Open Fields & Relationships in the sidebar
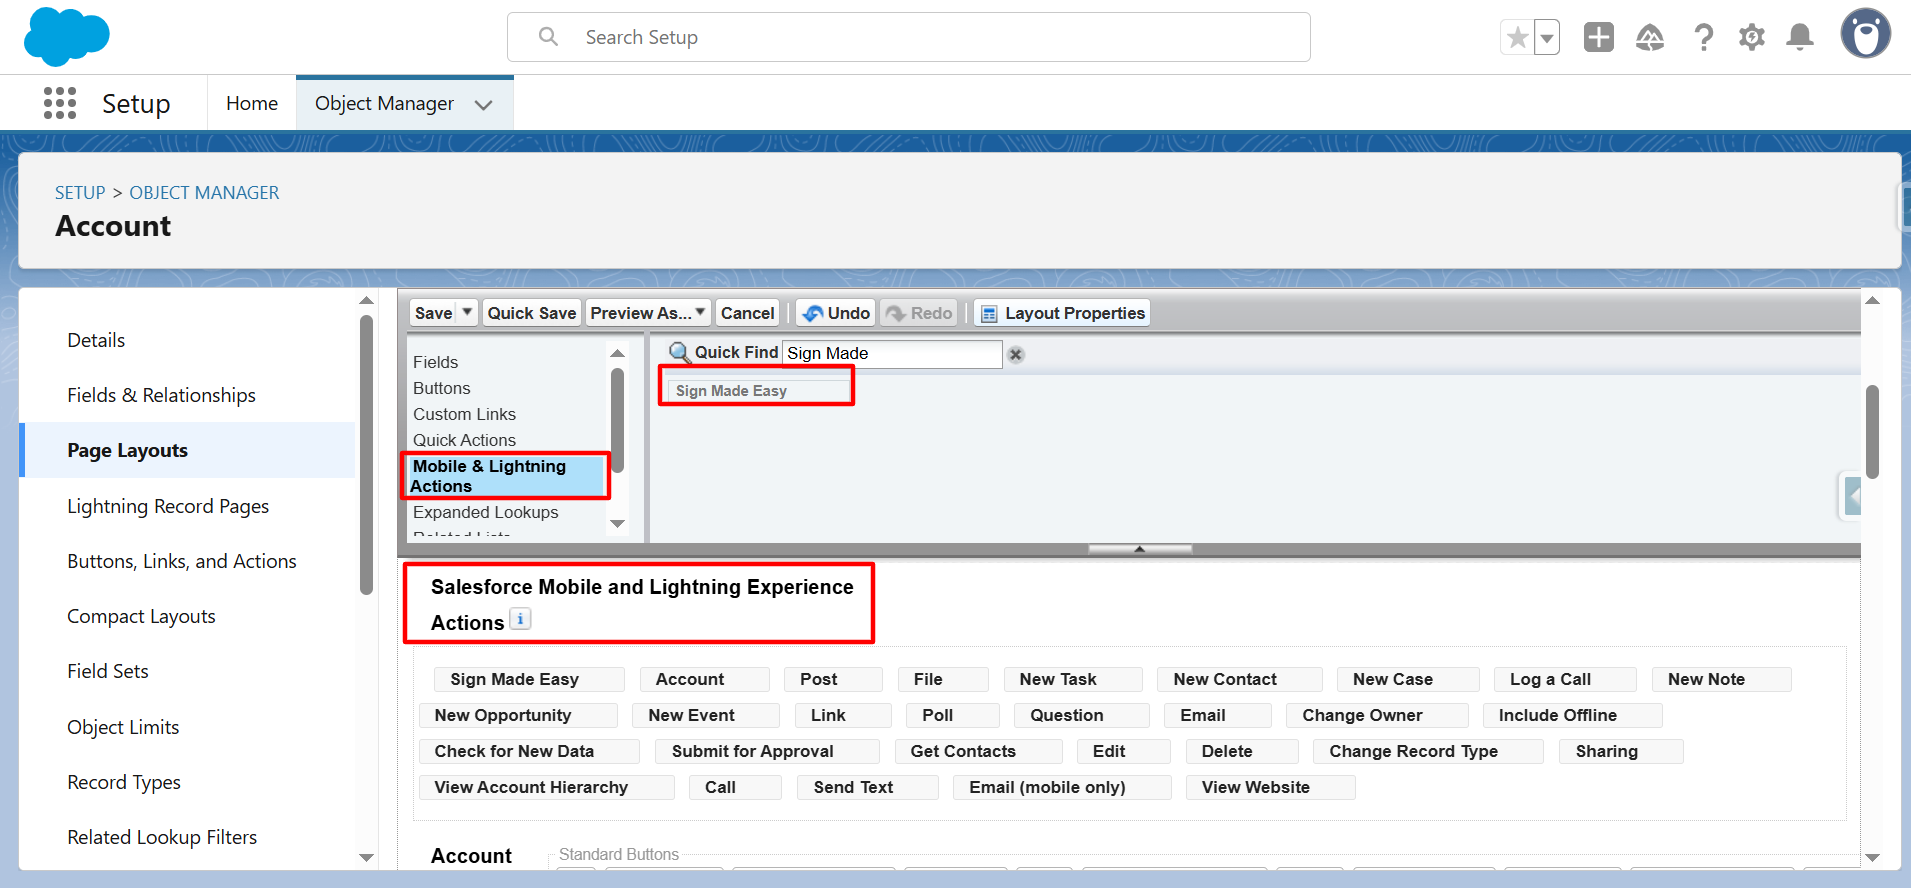This screenshot has height=888, width=1911. pos(161,395)
